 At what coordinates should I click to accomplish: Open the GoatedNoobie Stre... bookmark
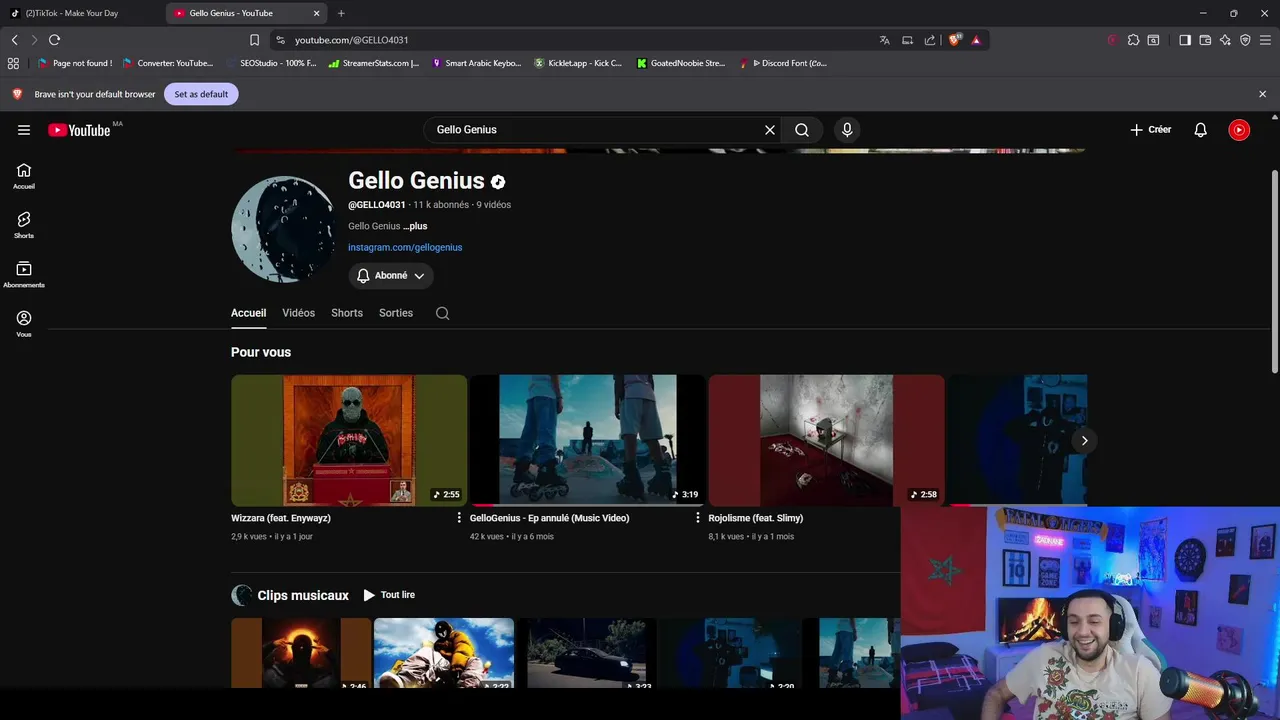681,63
